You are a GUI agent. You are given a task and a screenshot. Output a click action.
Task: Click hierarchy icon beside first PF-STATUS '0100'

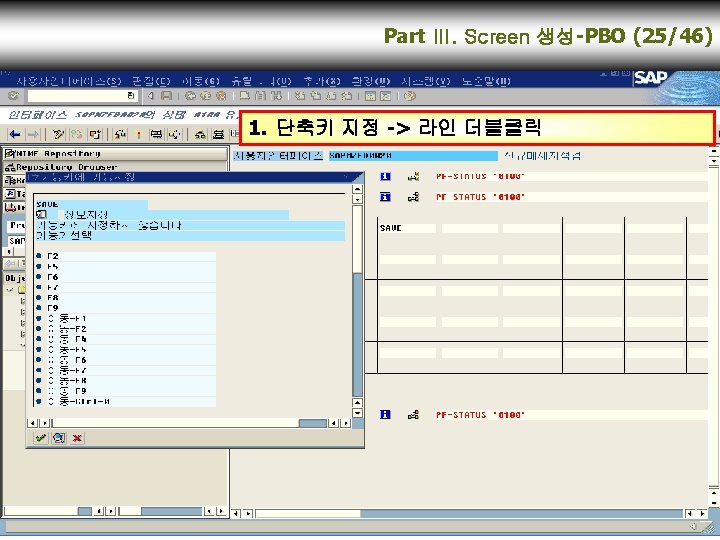click(413, 176)
